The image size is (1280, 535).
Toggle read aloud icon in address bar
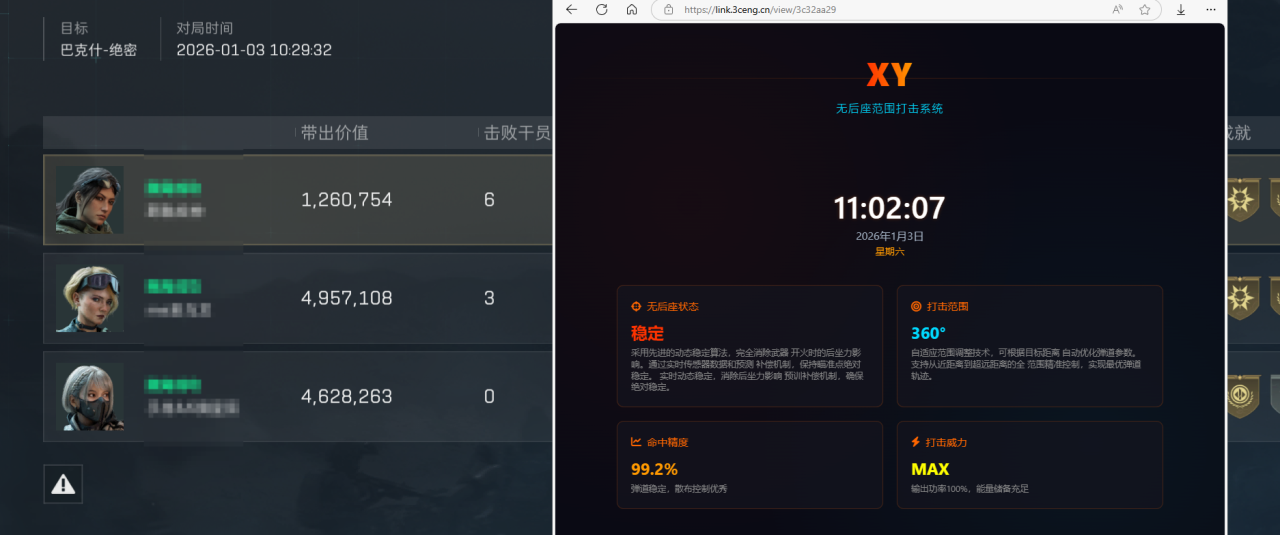pos(1117,9)
